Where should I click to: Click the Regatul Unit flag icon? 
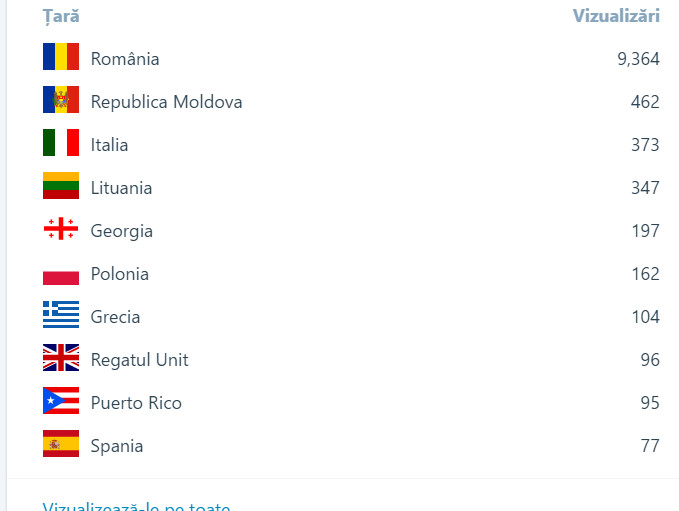pyautogui.click(x=60, y=359)
